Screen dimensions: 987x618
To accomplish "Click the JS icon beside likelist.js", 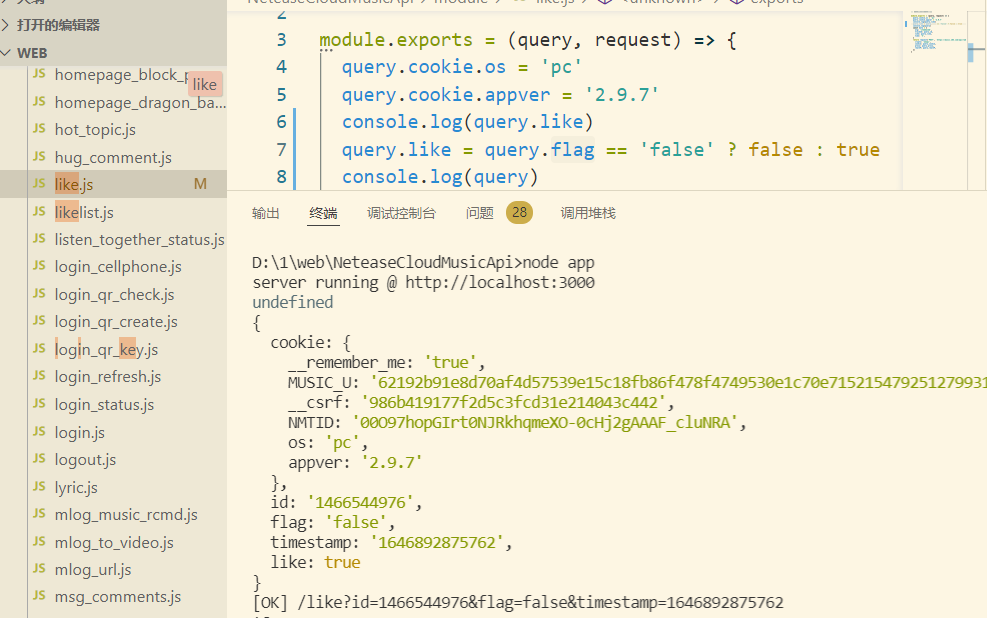I will click(x=38, y=211).
